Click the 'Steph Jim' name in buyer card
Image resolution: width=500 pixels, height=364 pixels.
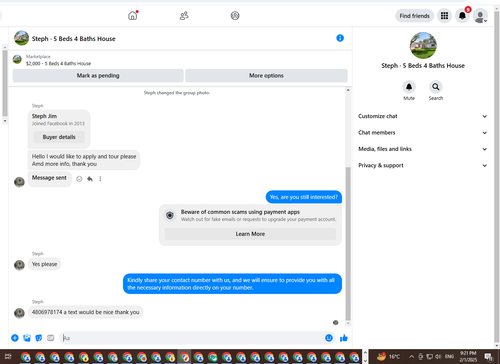point(44,116)
